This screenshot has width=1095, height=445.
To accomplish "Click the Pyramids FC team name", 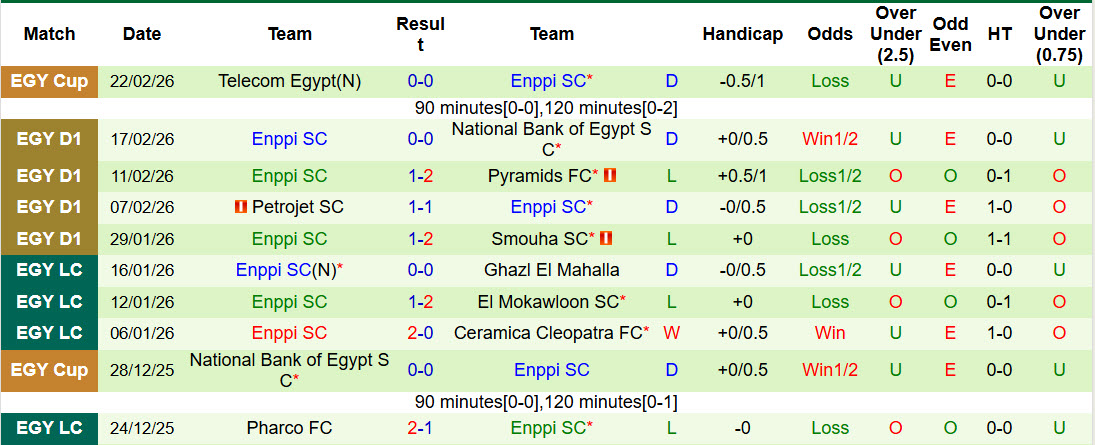I will [x=539, y=176].
